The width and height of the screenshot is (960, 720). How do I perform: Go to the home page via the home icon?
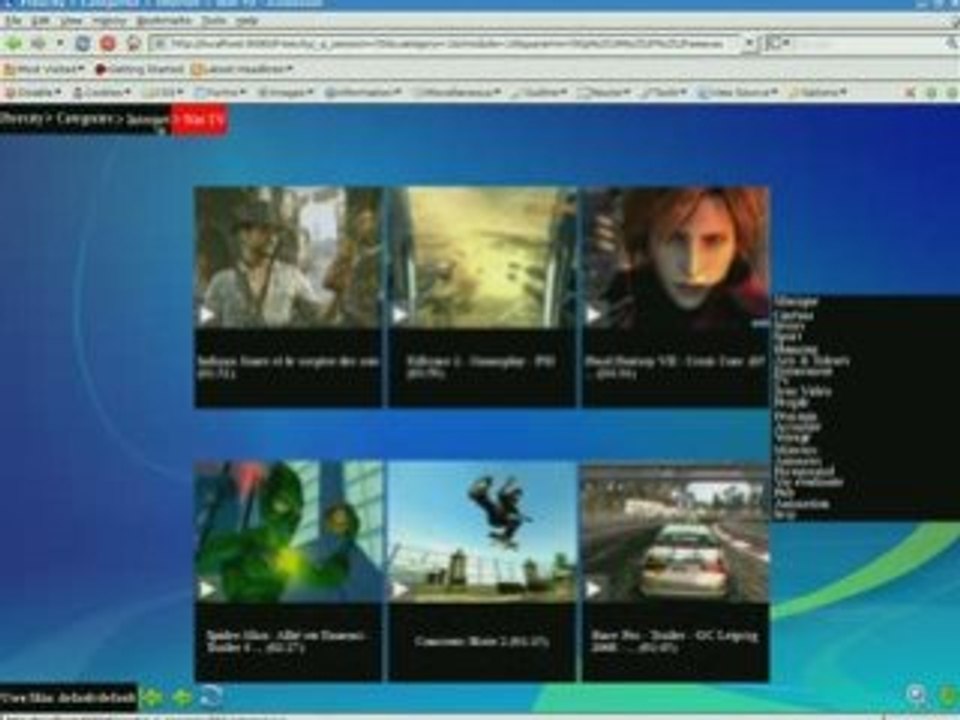[x=133, y=43]
